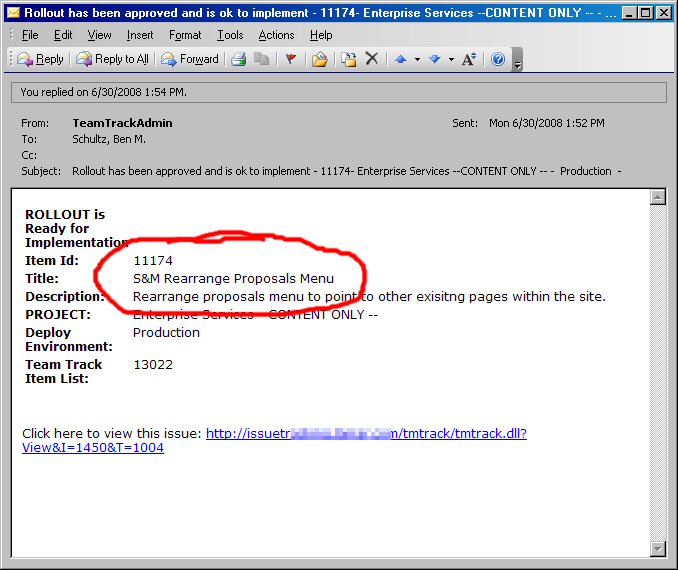The image size is (678, 570).
Task: Flag message with red follow-up flag
Action: [290, 60]
